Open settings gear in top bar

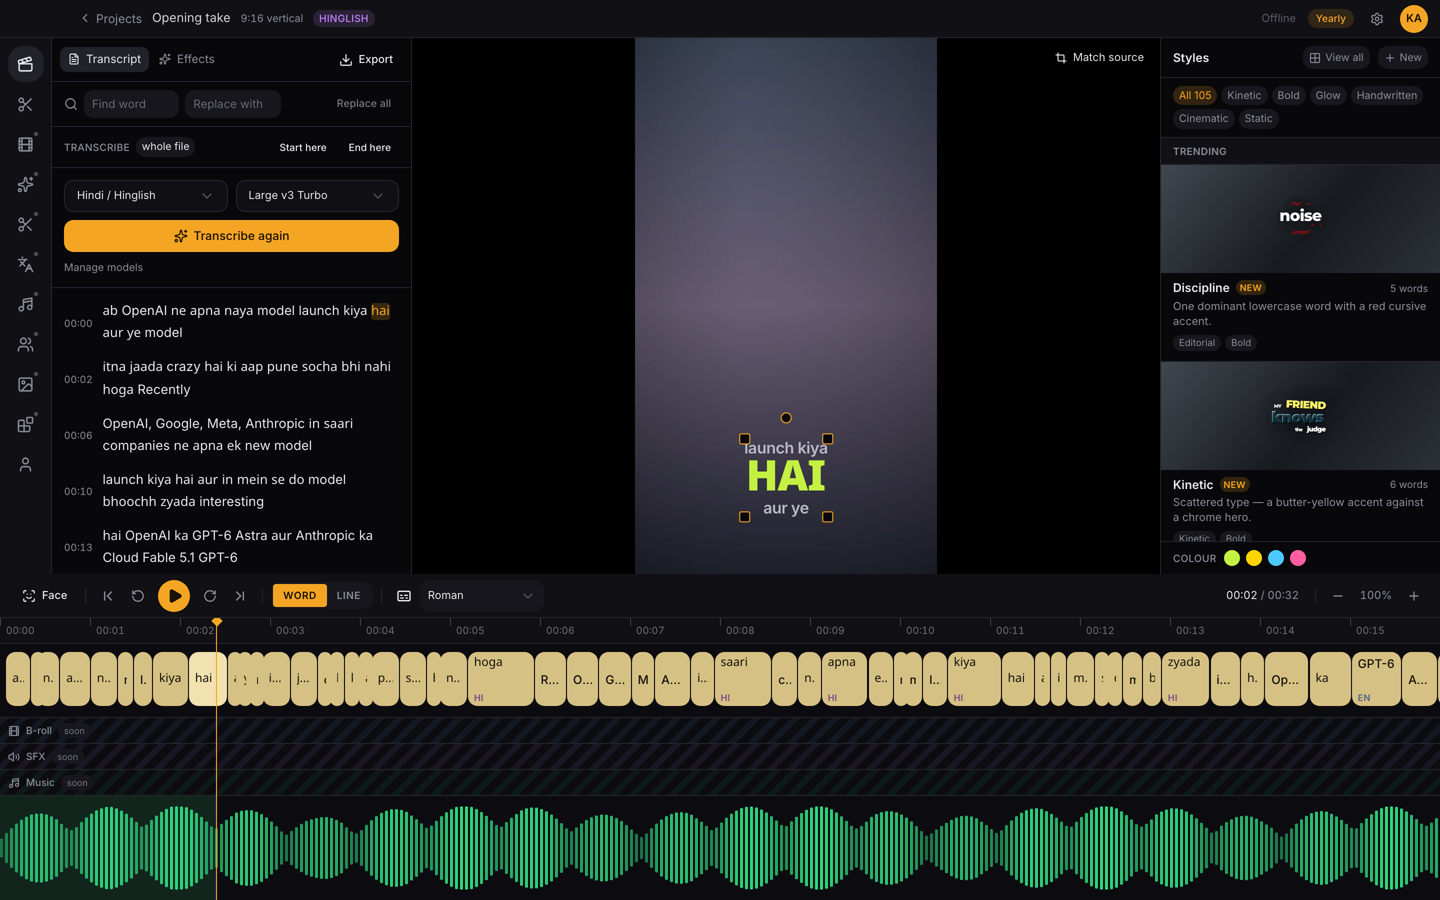[1377, 19]
